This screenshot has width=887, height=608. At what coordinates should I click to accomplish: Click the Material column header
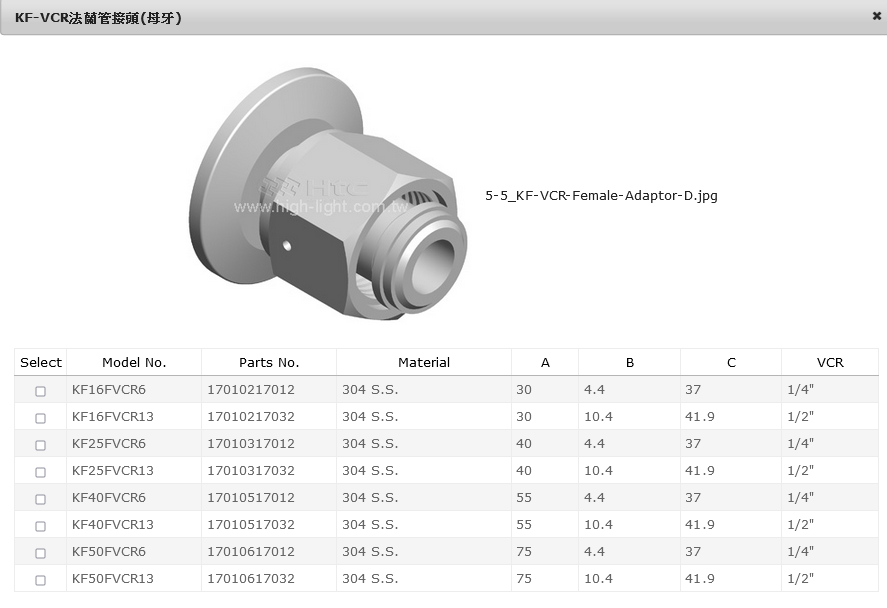424,363
